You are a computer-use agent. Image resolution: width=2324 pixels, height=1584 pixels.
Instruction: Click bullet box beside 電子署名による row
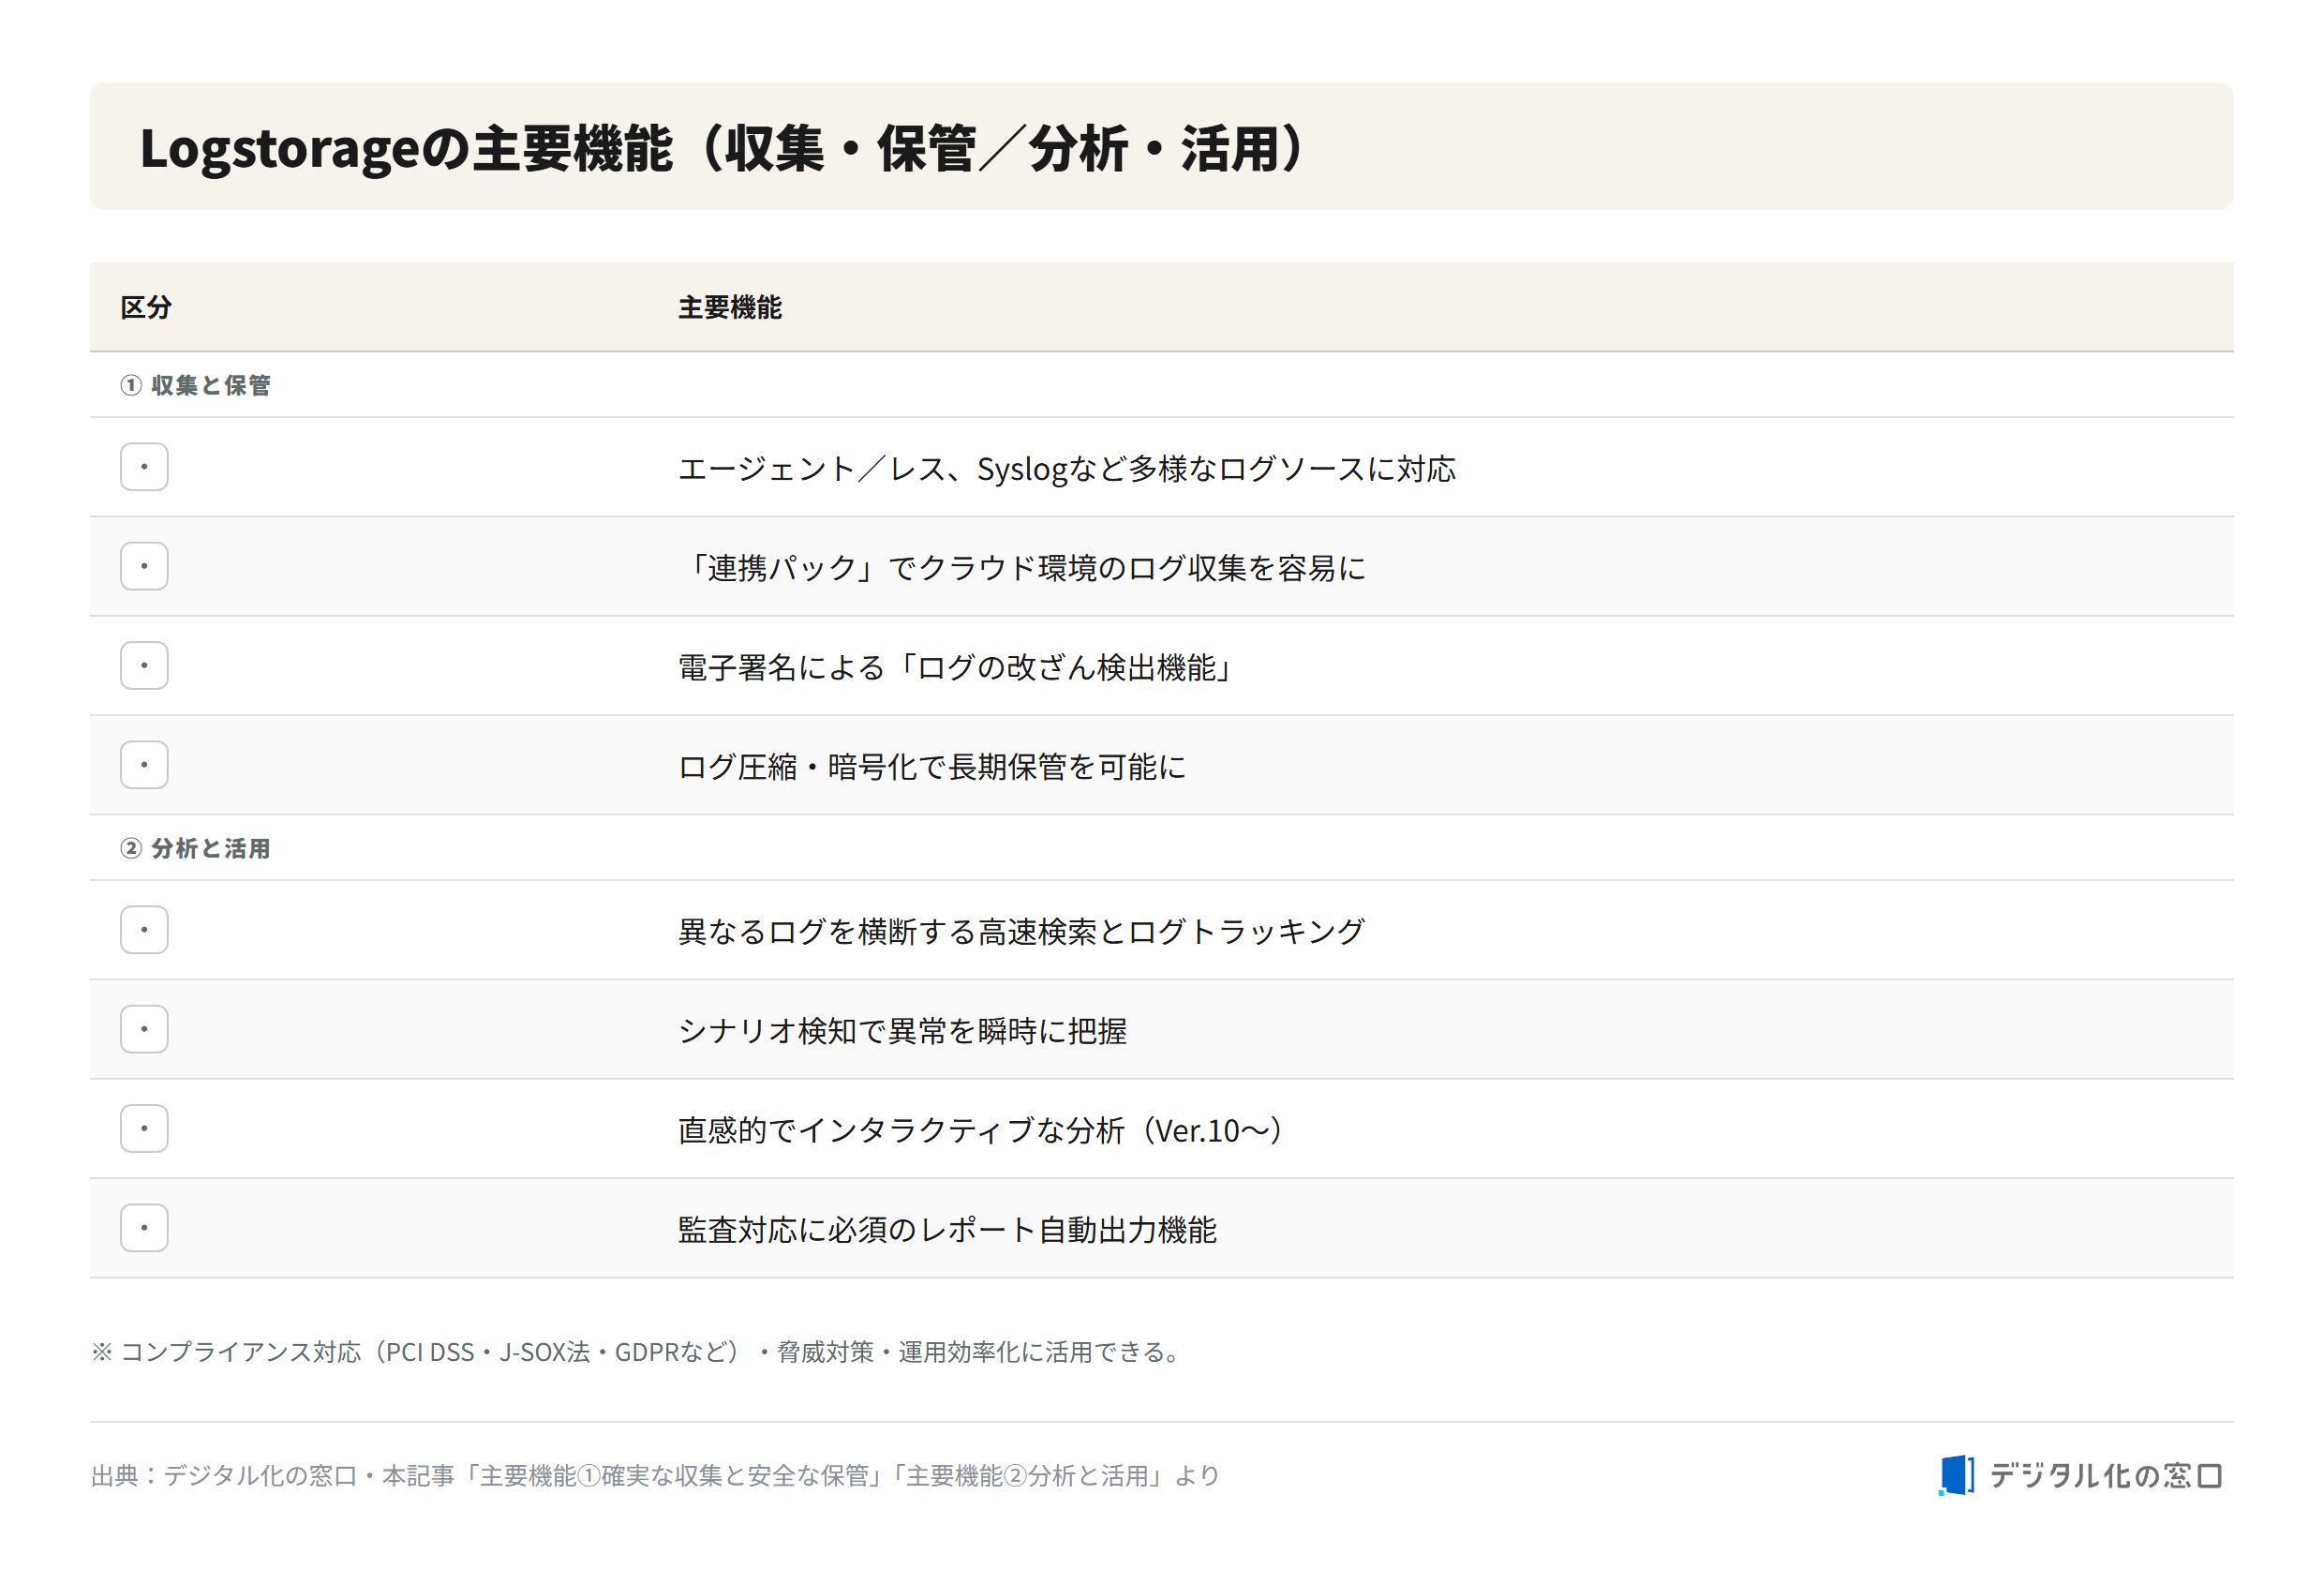(x=144, y=665)
